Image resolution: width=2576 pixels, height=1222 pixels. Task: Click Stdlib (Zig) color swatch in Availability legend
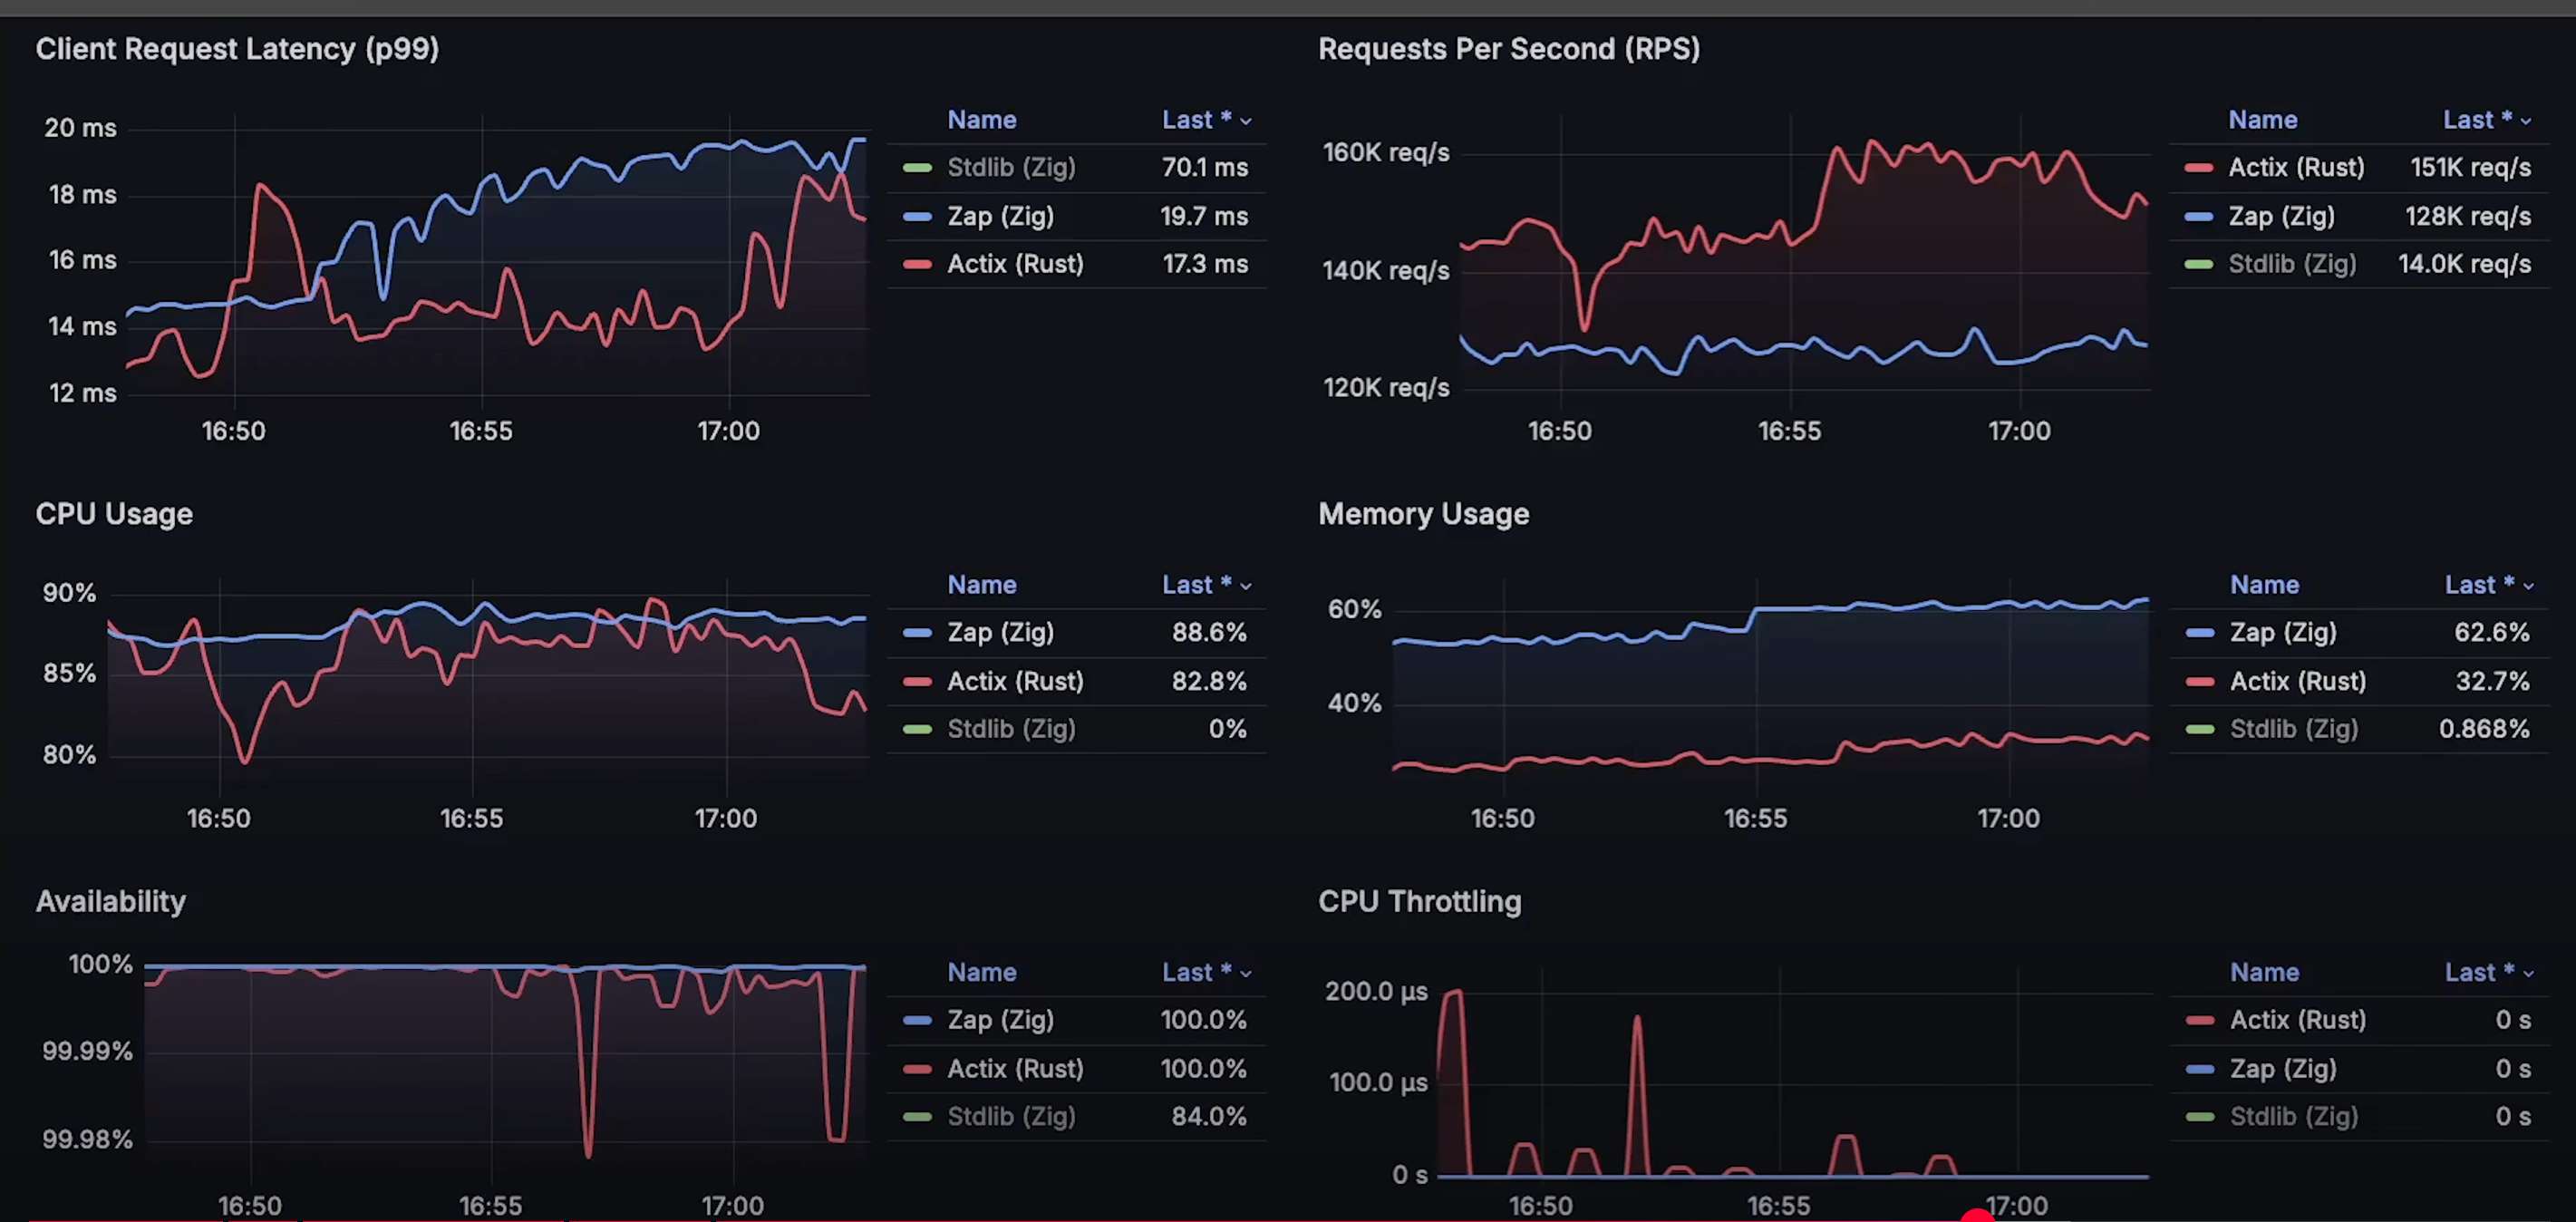(x=917, y=1117)
